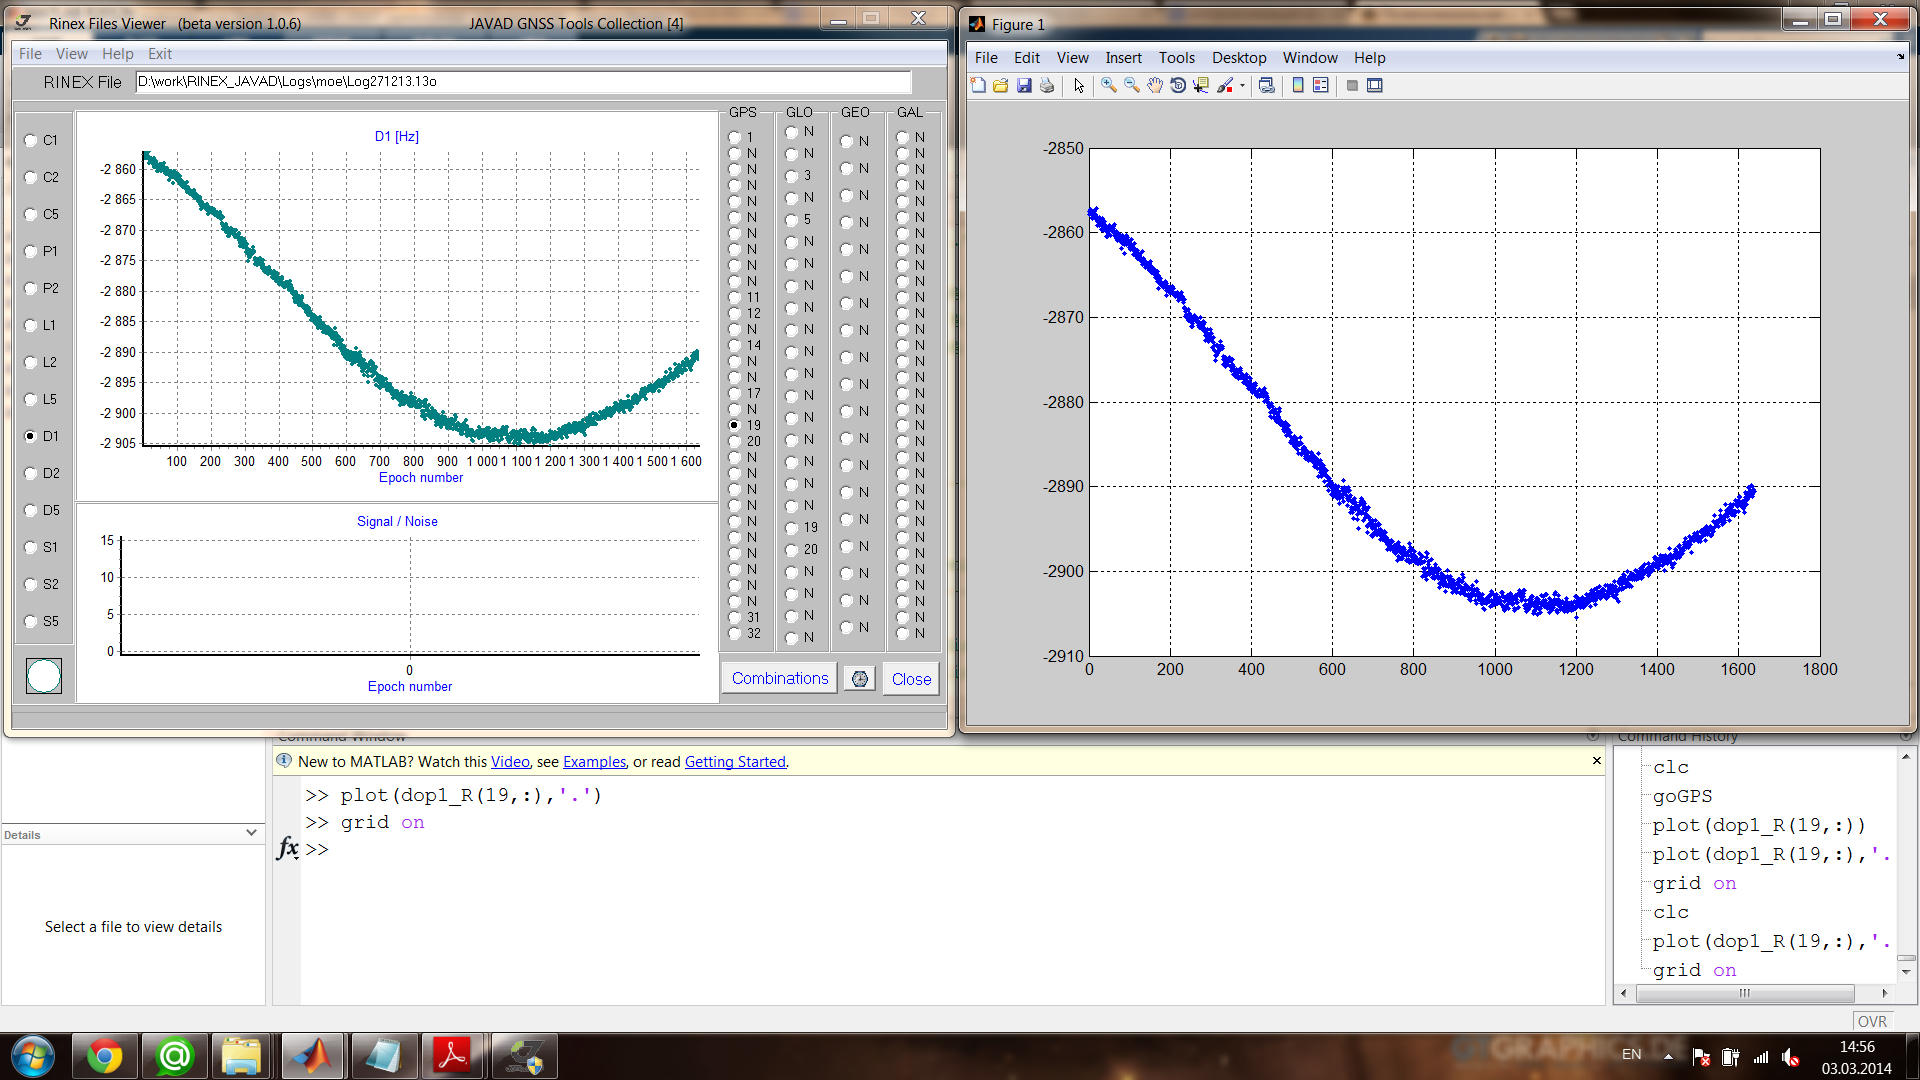Enable the Data Cursor tool
Image resolution: width=1920 pixels, height=1080 pixels.
coord(1201,86)
